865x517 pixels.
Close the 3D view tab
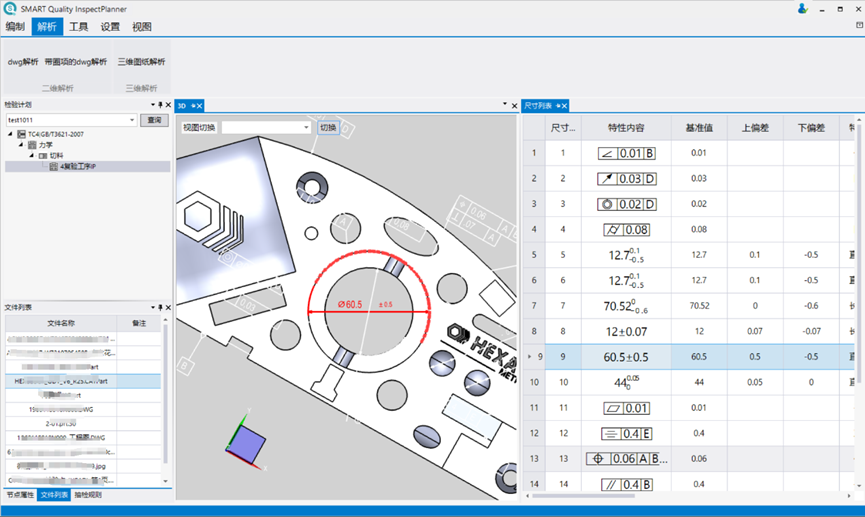(x=200, y=106)
